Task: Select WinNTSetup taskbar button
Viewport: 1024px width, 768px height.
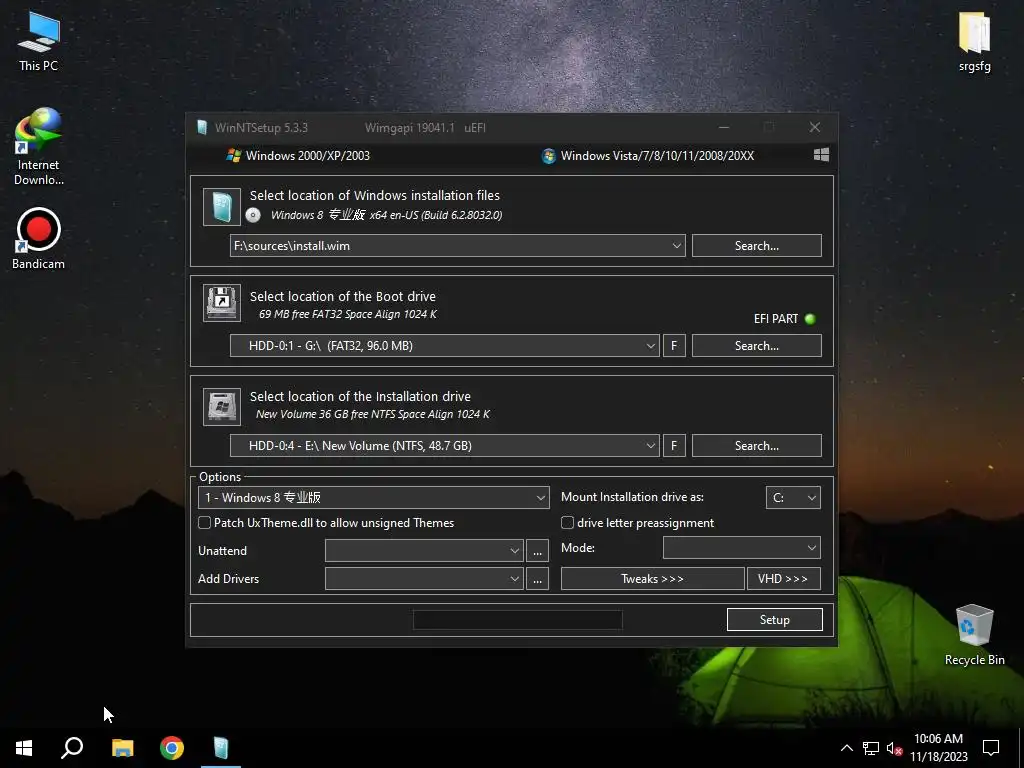Action: tap(221, 748)
